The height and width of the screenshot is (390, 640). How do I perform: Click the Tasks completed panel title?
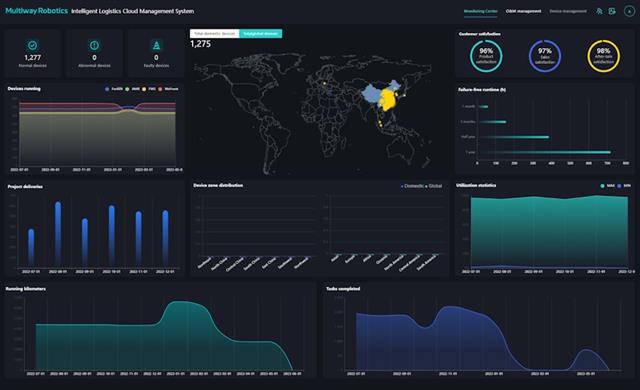pyautogui.click(x=343, y=289)
